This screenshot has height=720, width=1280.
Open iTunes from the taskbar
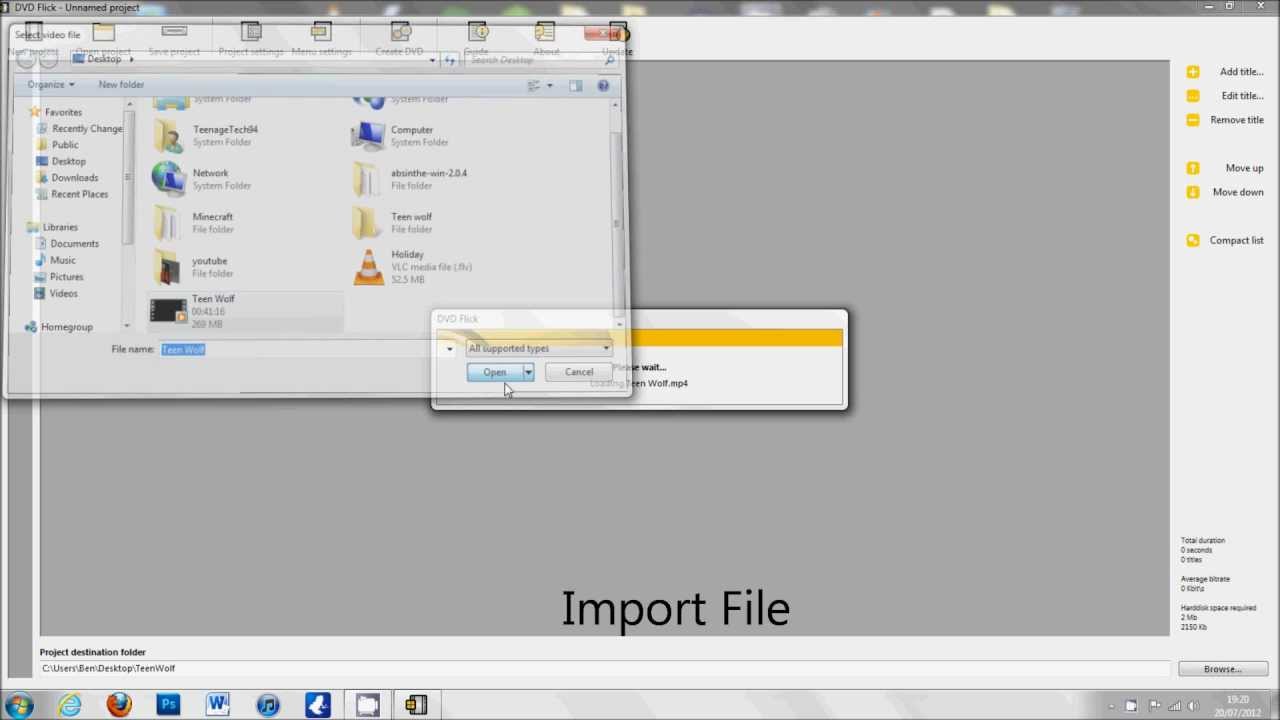coord(268,705)
